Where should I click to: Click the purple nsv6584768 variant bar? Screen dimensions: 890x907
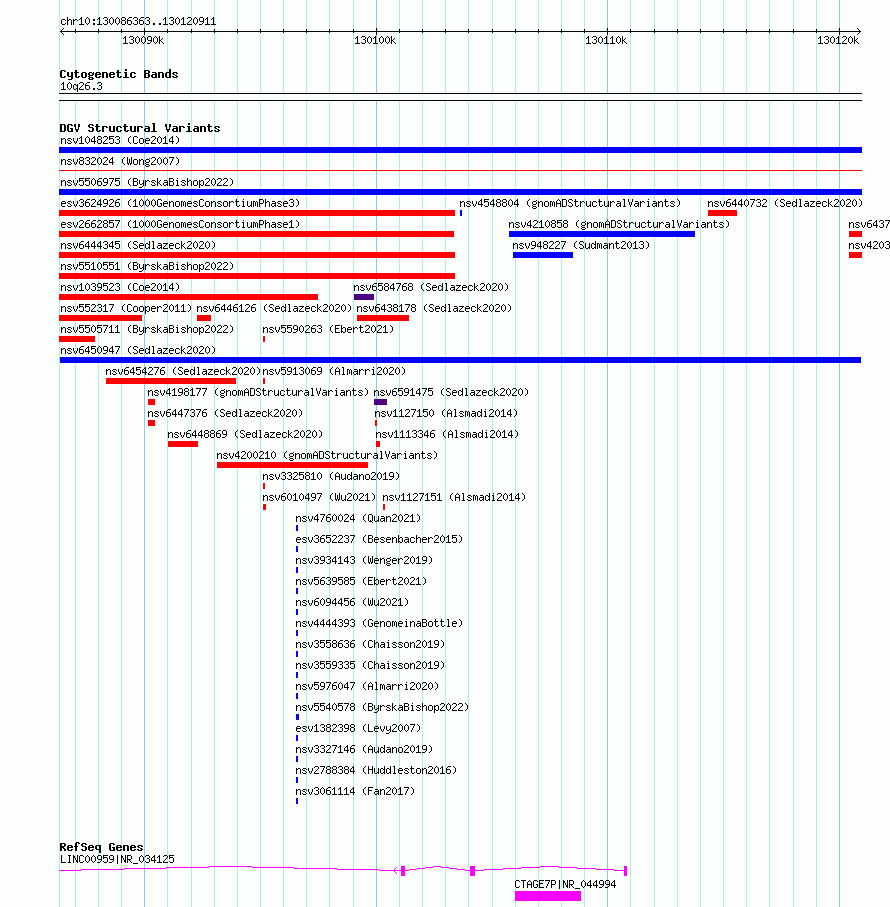364,297
